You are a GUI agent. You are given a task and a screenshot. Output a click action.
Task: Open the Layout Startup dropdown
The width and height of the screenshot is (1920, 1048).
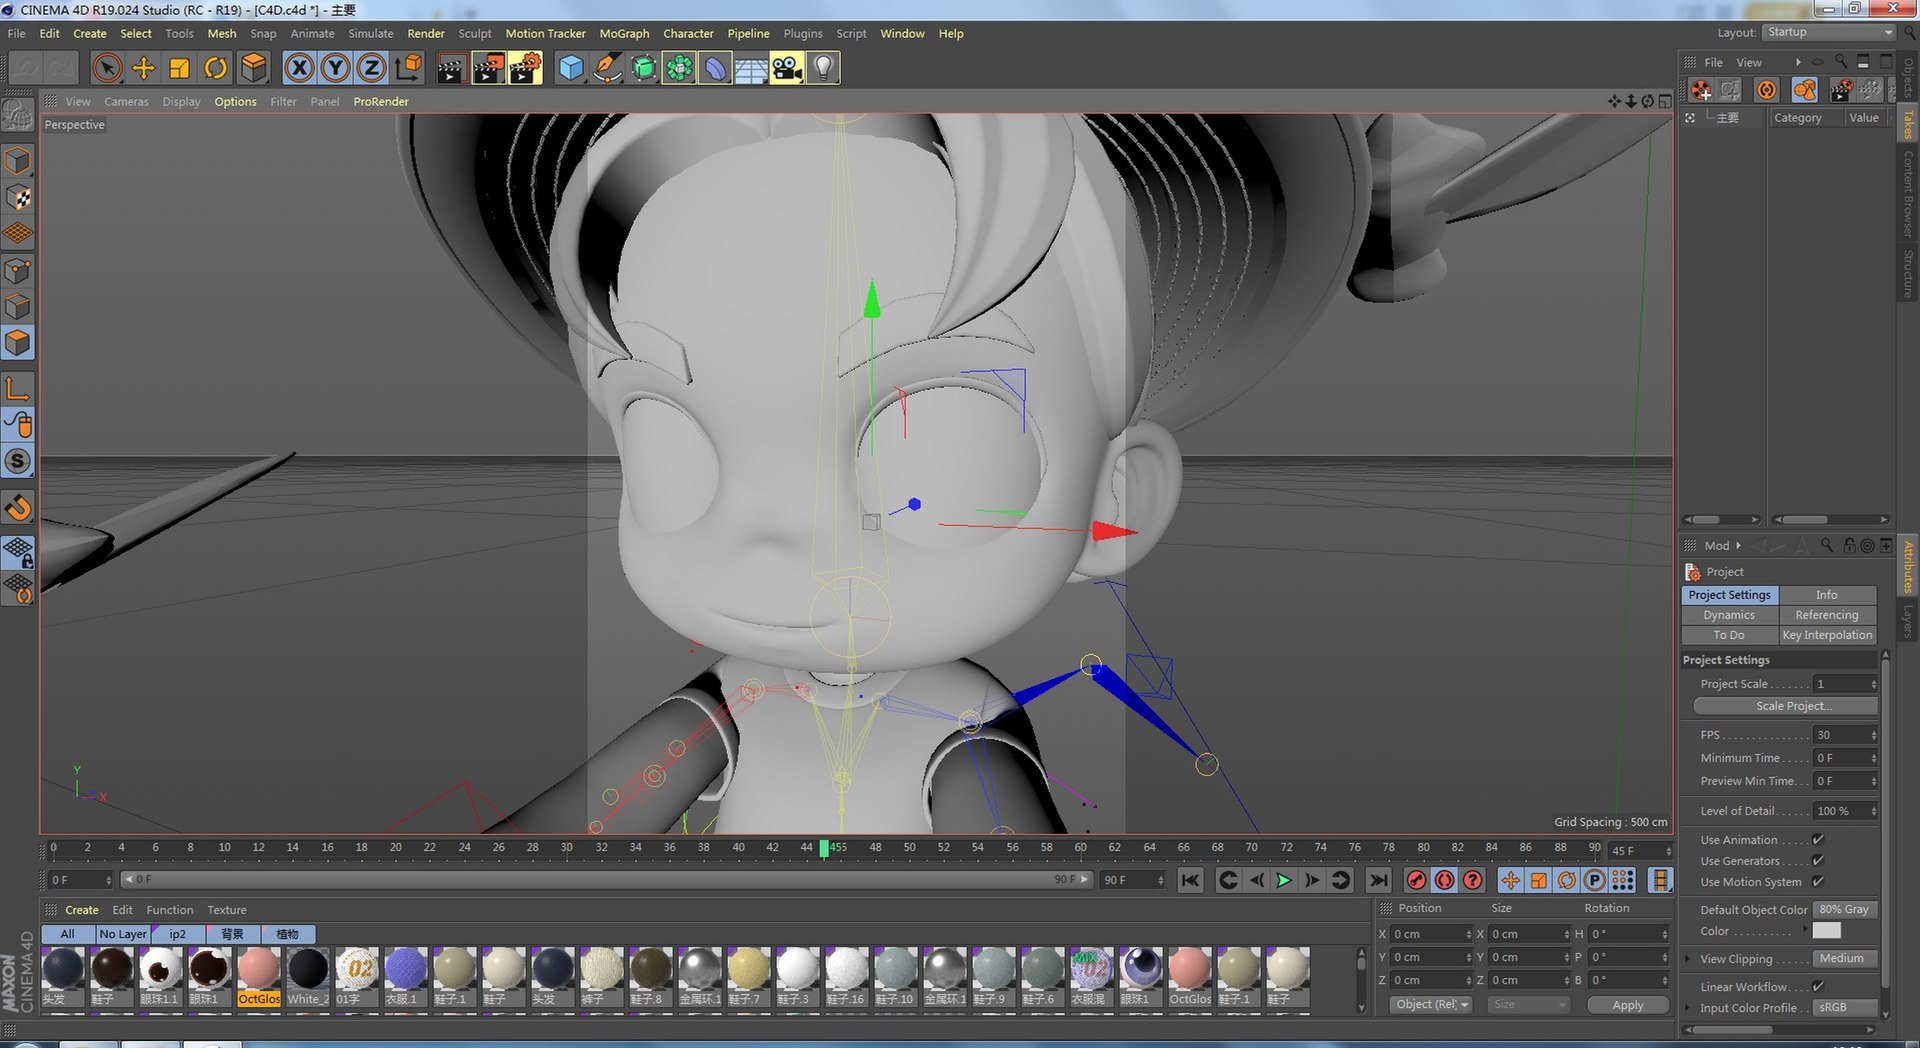[x=1829, y=32]
